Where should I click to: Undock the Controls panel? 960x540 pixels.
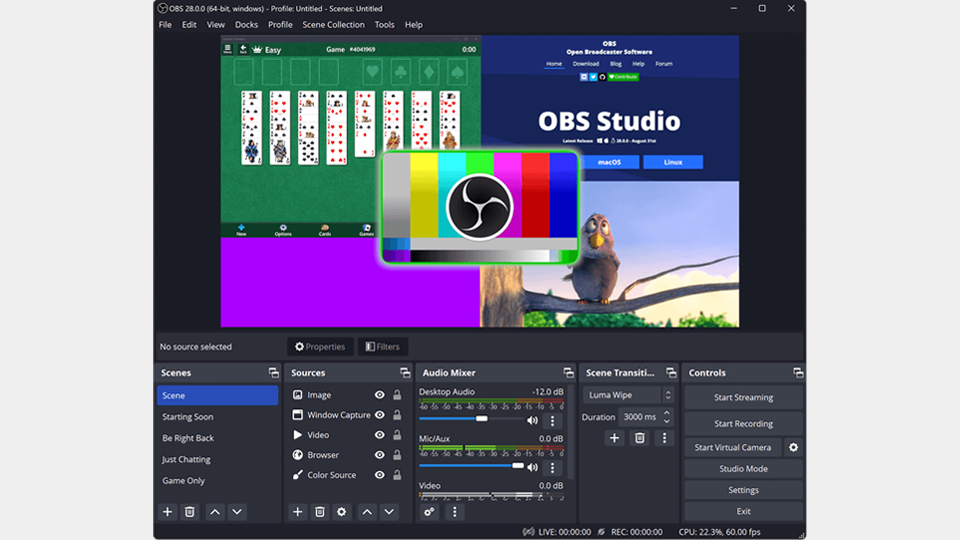(x=798, y=373)
